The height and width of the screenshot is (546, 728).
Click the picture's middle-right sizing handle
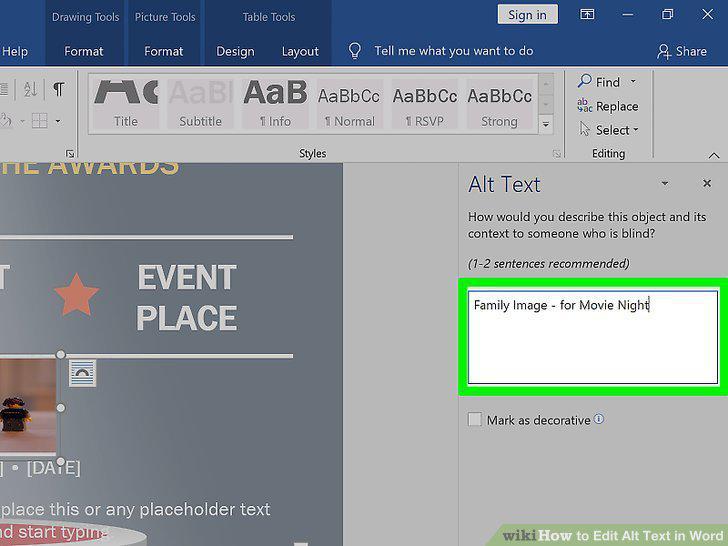60,408
